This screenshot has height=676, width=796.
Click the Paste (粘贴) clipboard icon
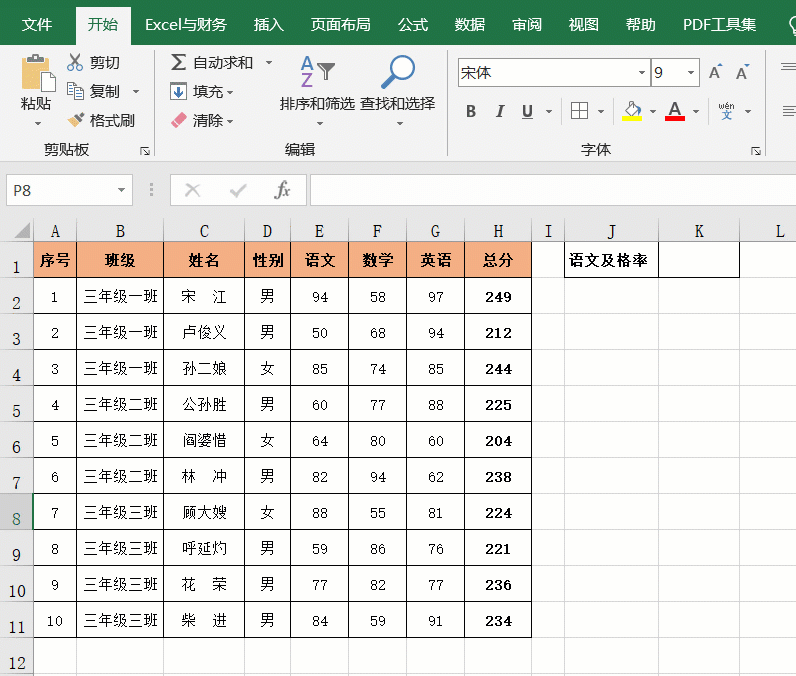click(x=36, y=74)
